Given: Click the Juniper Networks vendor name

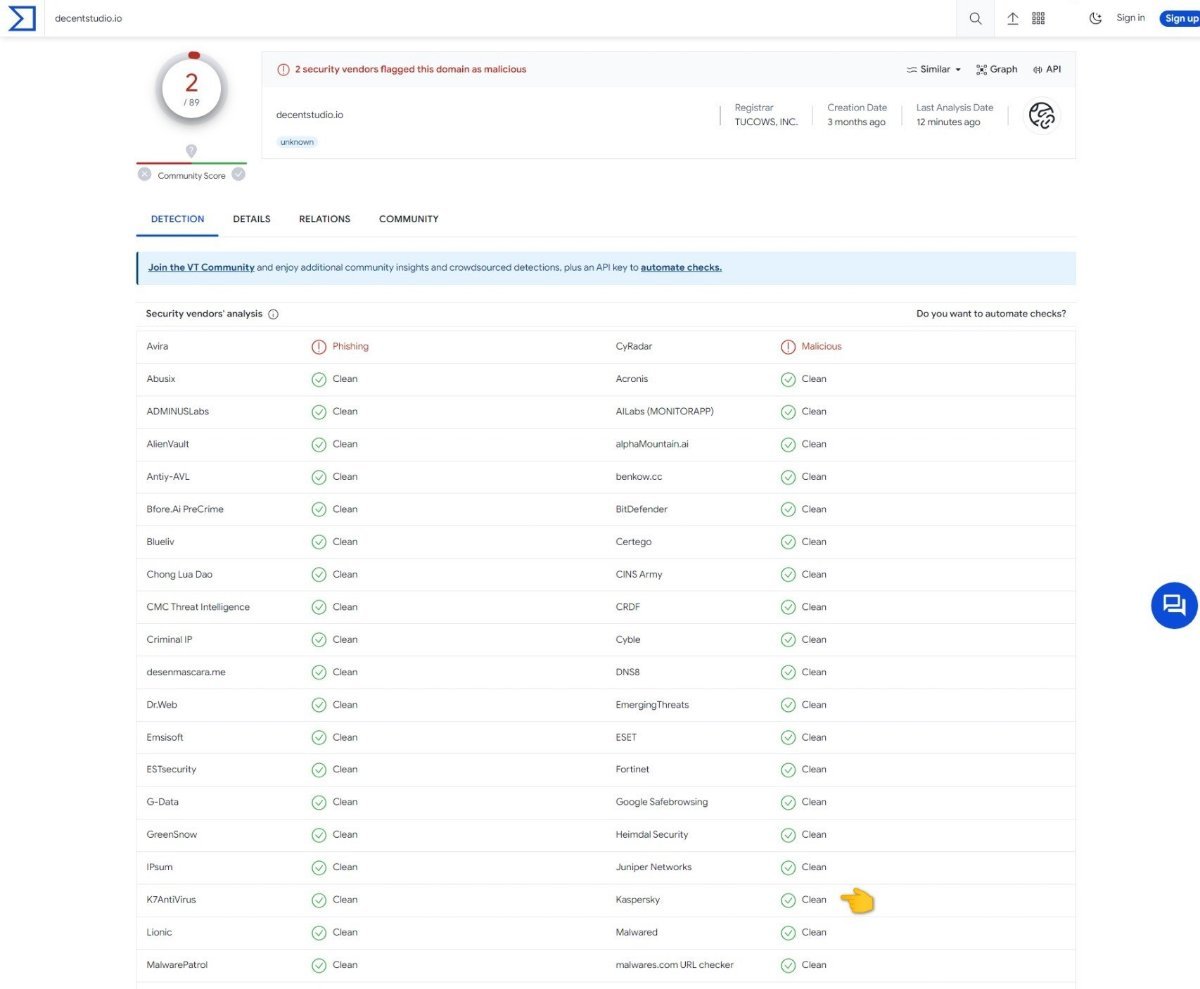Looking at the screenshot, I should (x=654, y=867).
